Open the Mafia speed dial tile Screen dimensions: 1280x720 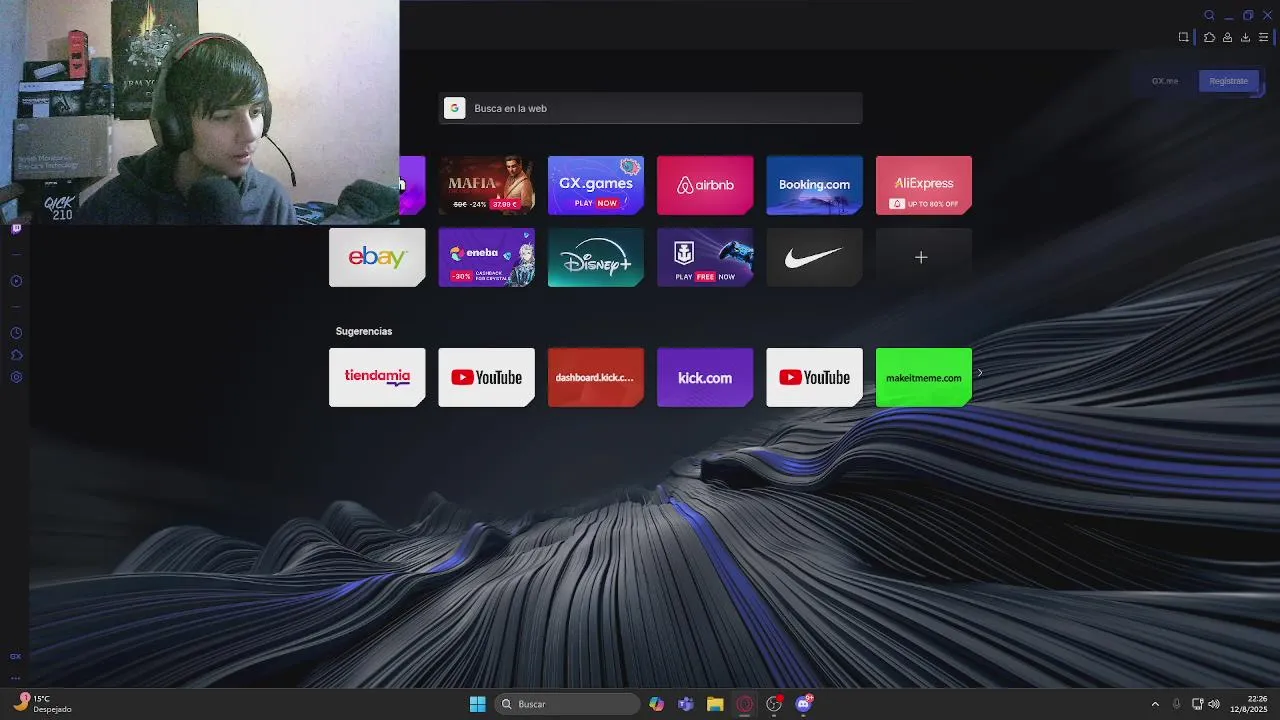pos(486,185)
